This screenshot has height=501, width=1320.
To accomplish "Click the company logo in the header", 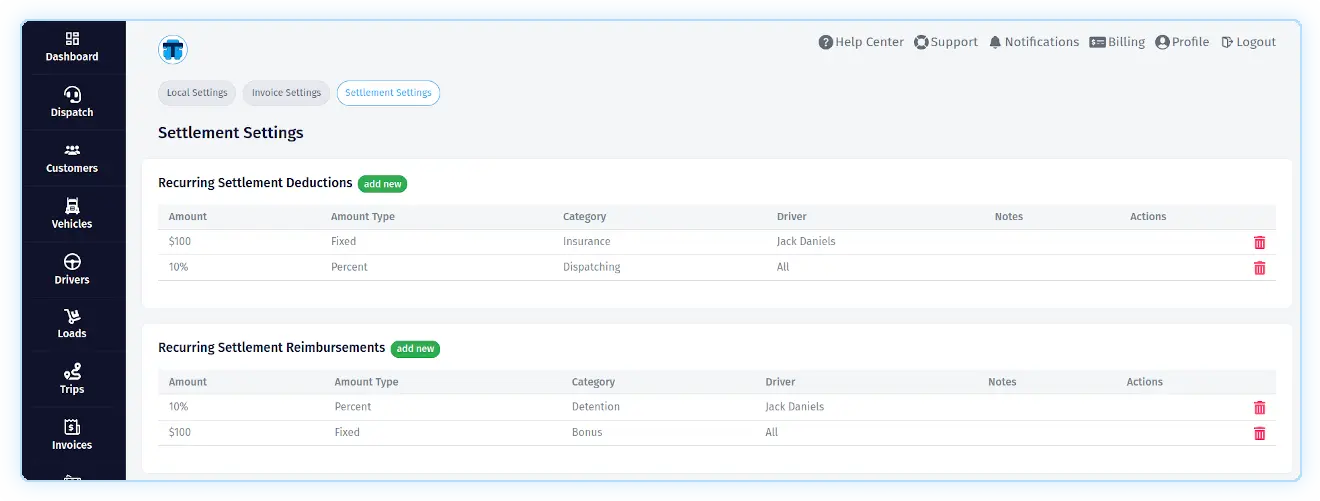I will (x=173, y=49).
